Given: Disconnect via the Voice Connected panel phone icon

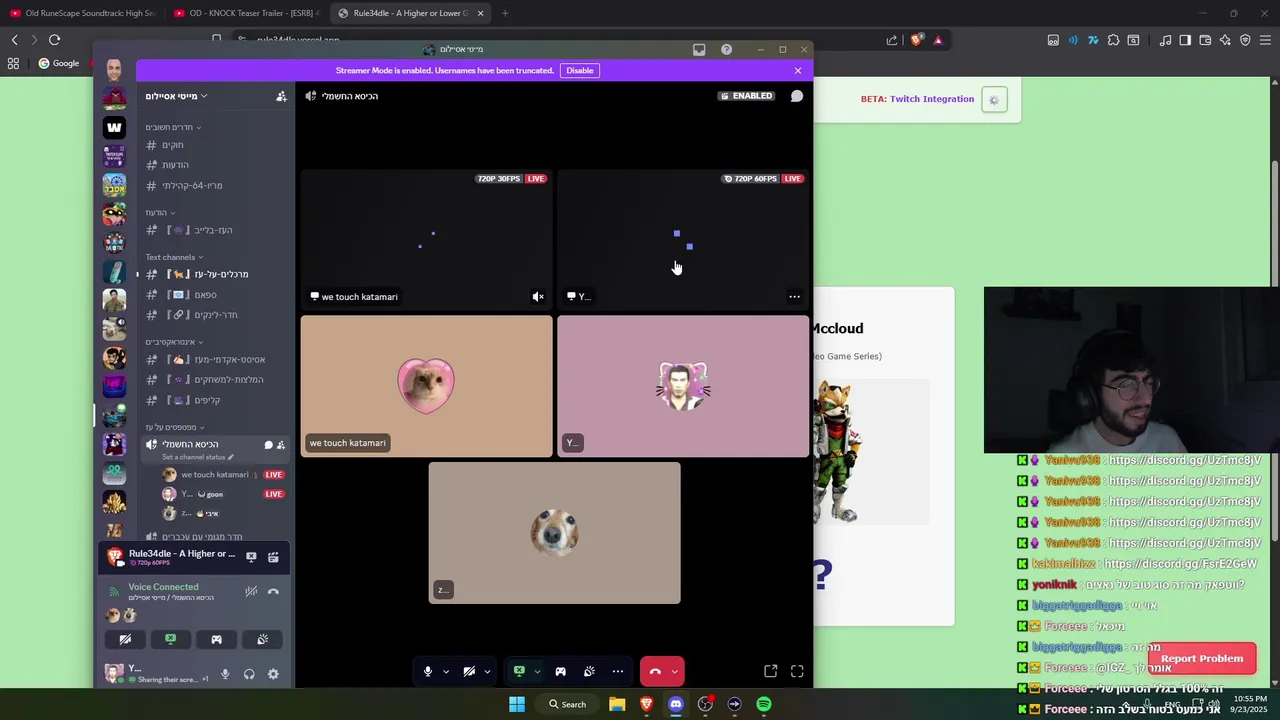Looking at the screenshot, I should point(273,591).
